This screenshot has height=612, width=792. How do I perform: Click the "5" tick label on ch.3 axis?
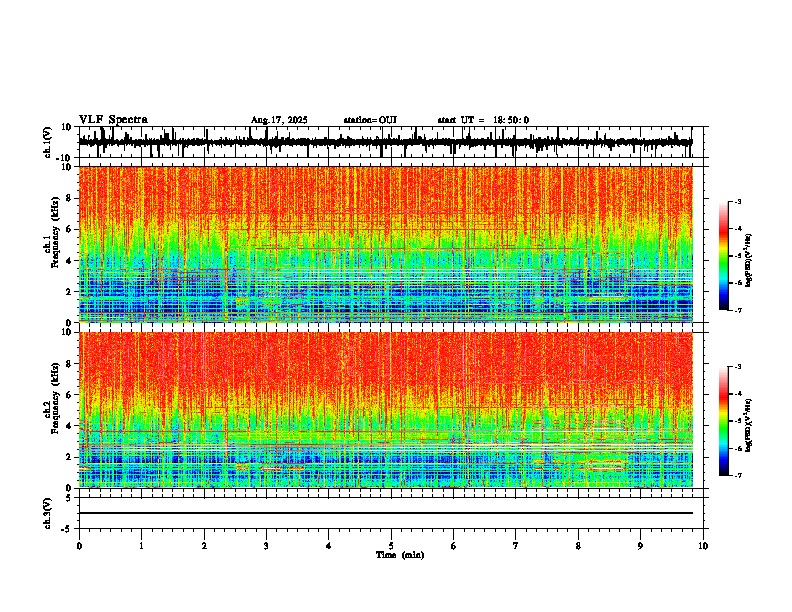tap(69, 498)
